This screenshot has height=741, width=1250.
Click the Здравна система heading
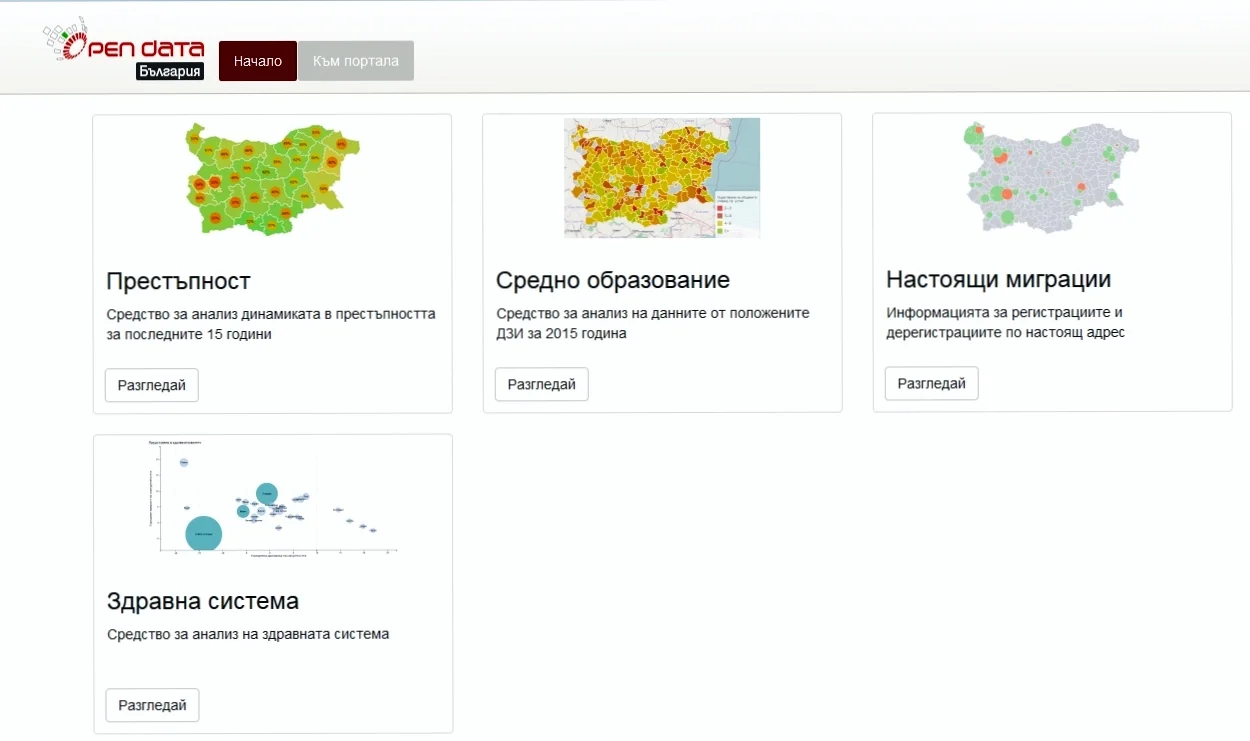(203, 601)
